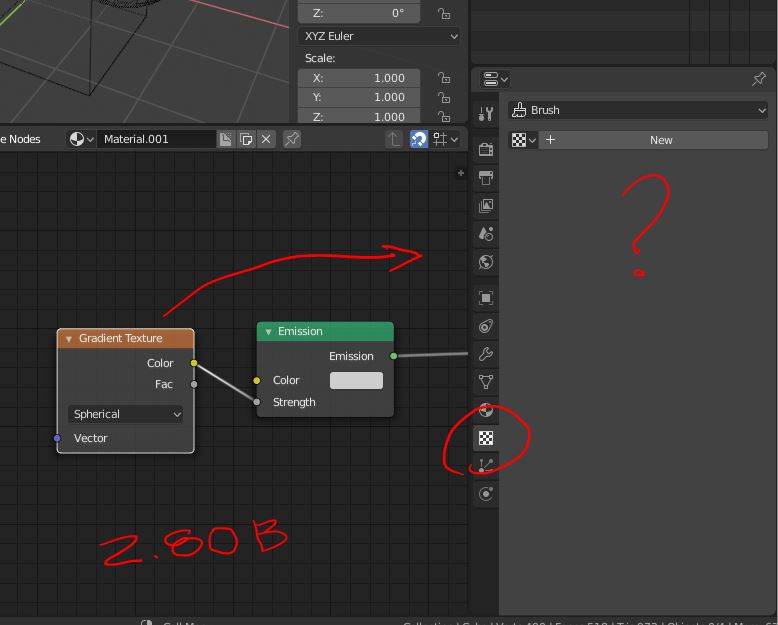Unlink Material.001 with the X button

pos(266,139)
